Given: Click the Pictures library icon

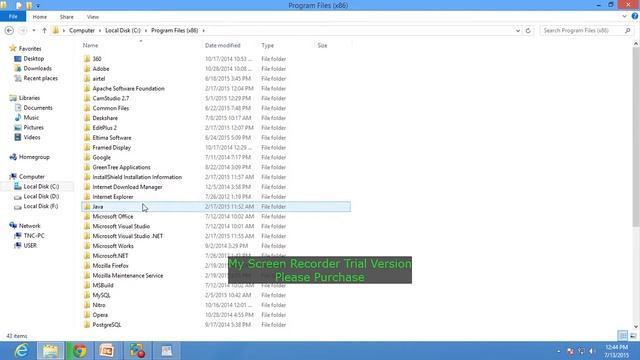Looking at the screenshot, I should pos(18,127).
